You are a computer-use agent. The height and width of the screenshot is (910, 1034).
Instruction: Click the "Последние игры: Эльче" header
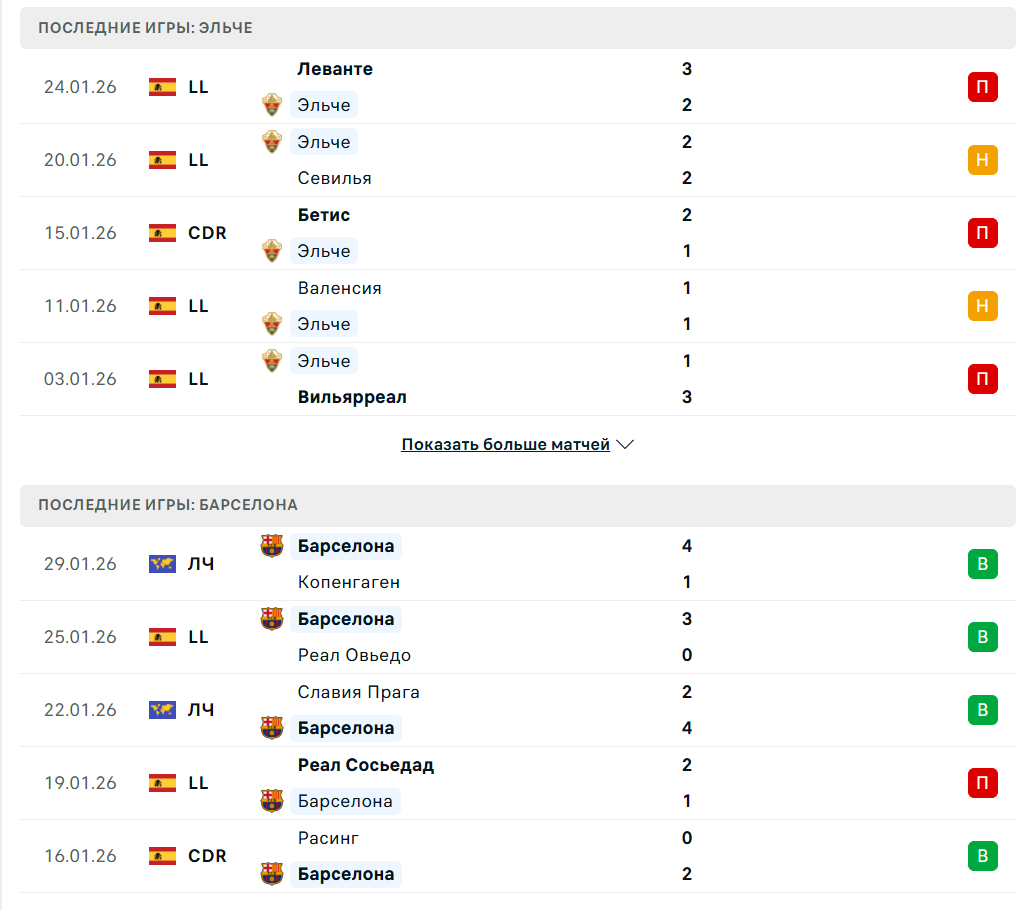145,28
